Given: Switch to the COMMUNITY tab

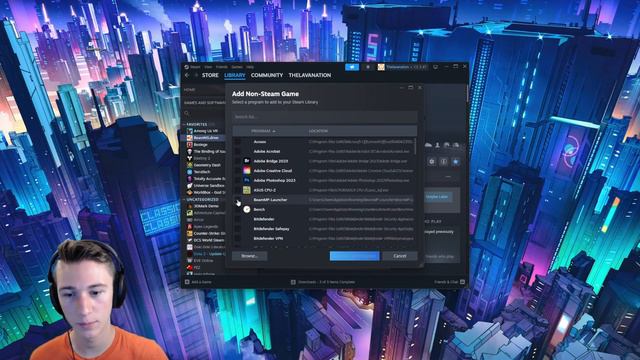Looking at the screenshot, I should [x=267, y=75].
